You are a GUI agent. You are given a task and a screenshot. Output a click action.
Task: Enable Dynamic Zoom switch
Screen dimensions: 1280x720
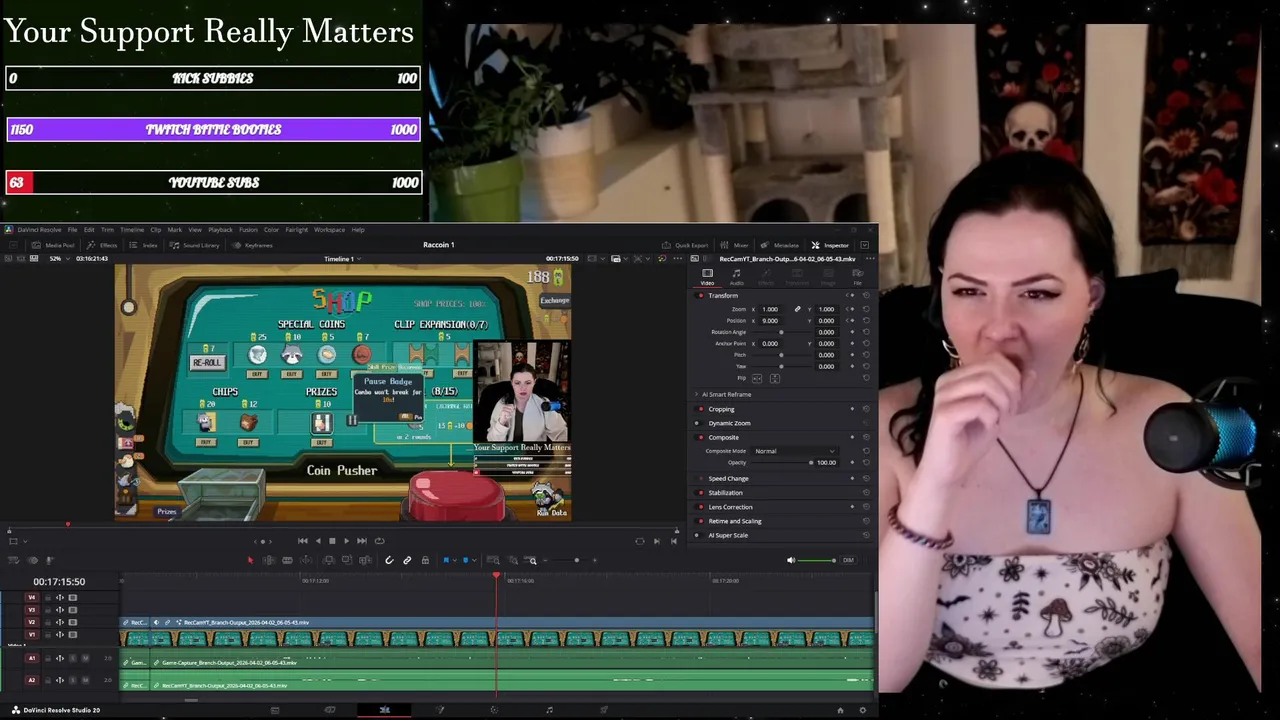(x=699, y=423)
